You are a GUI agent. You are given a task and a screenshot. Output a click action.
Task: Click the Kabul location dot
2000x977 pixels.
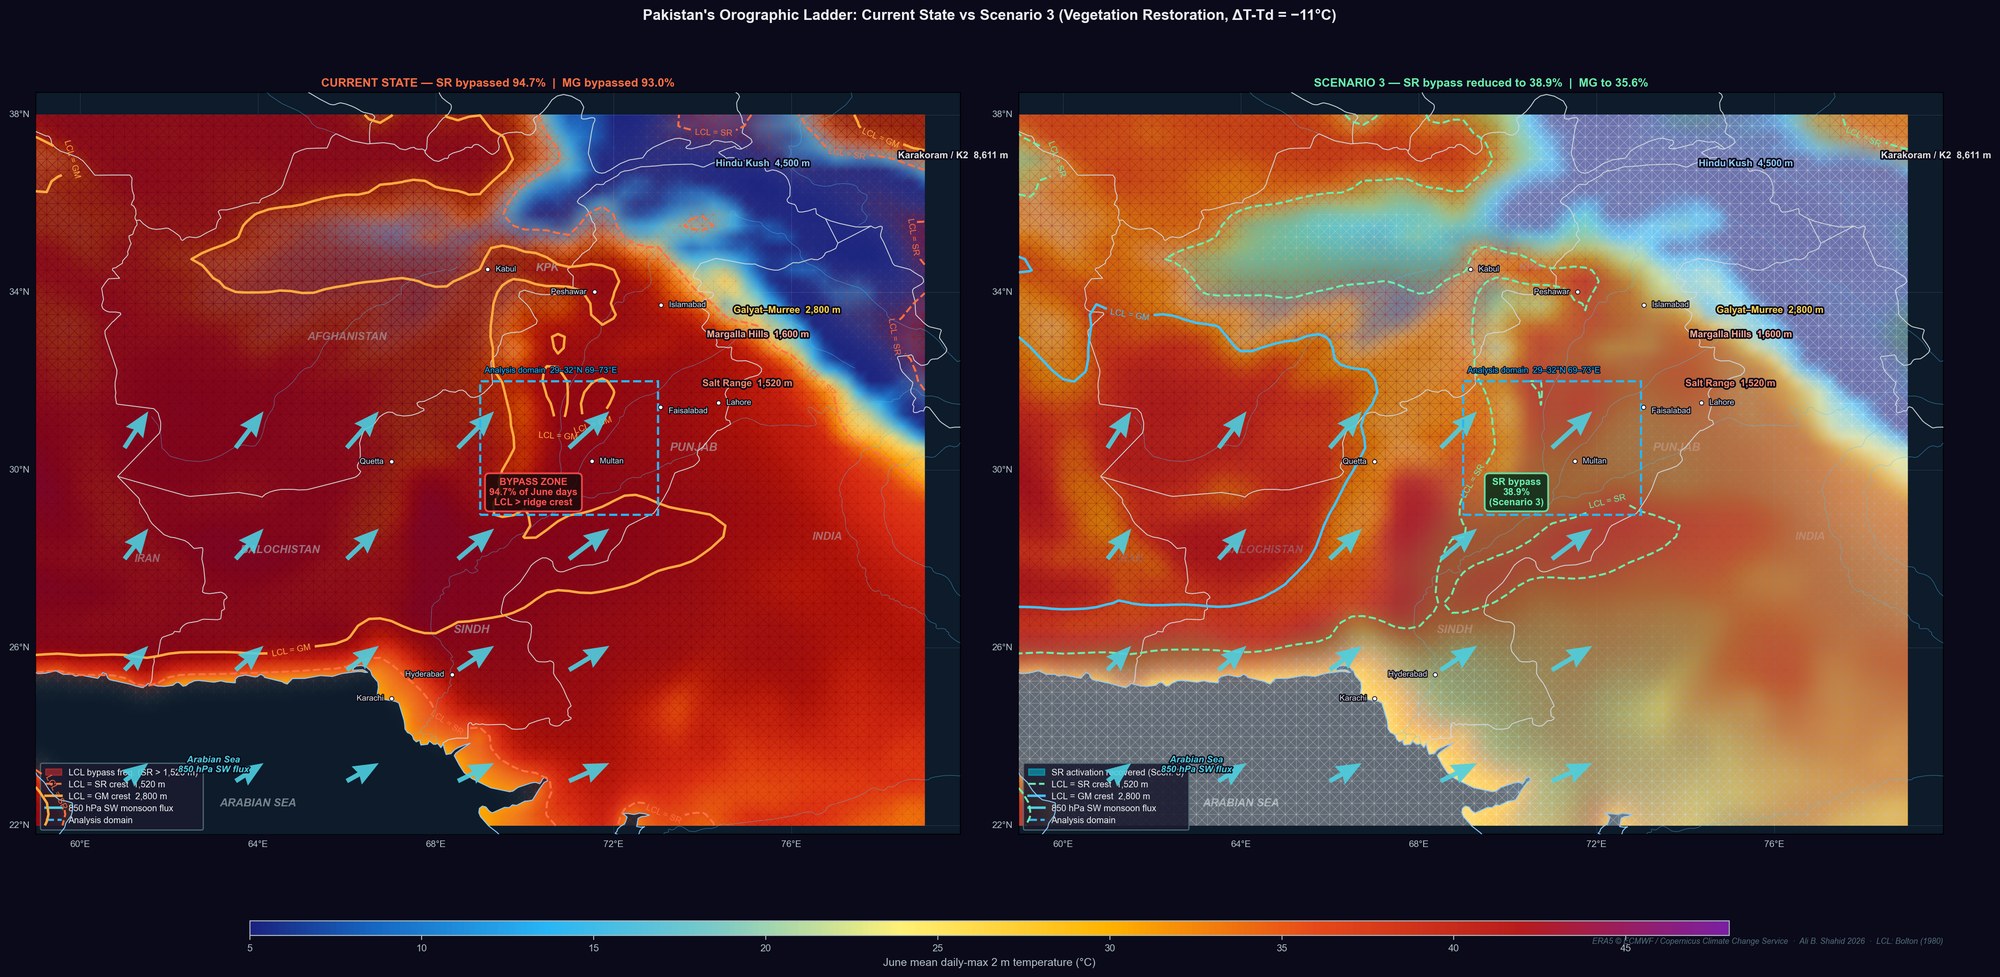point(490,269)
